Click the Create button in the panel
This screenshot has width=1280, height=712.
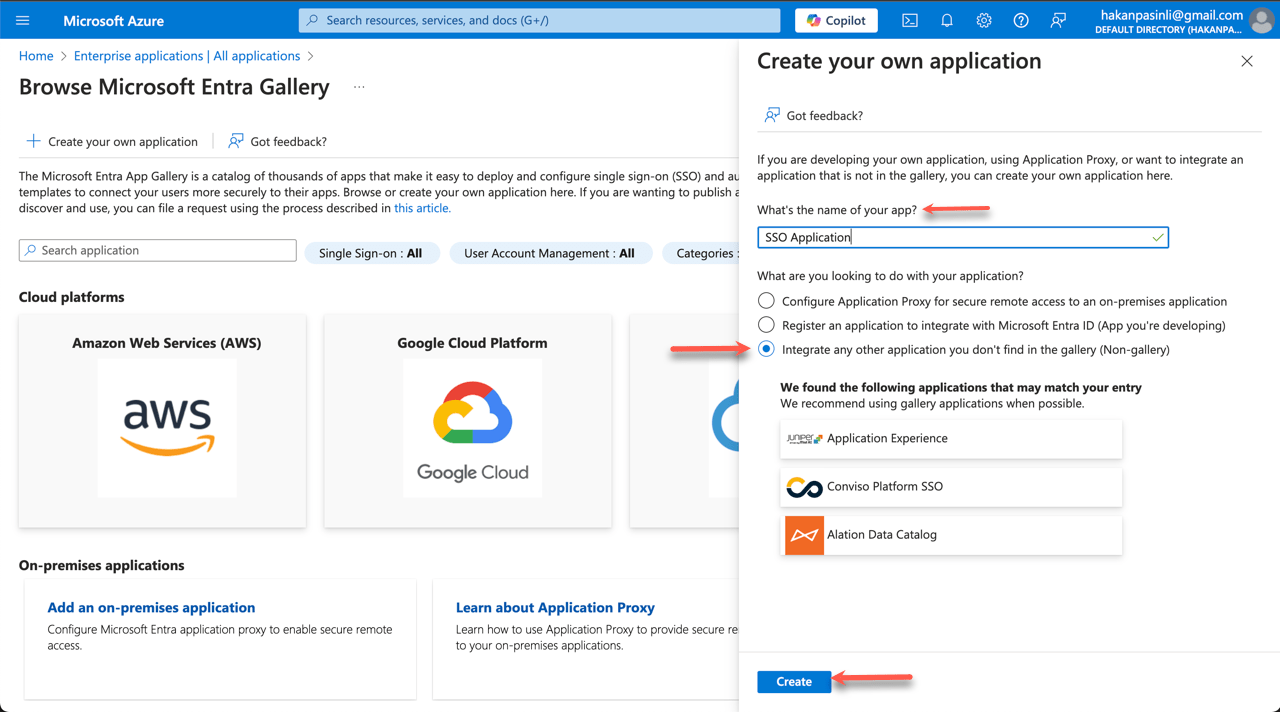(793, 681)
